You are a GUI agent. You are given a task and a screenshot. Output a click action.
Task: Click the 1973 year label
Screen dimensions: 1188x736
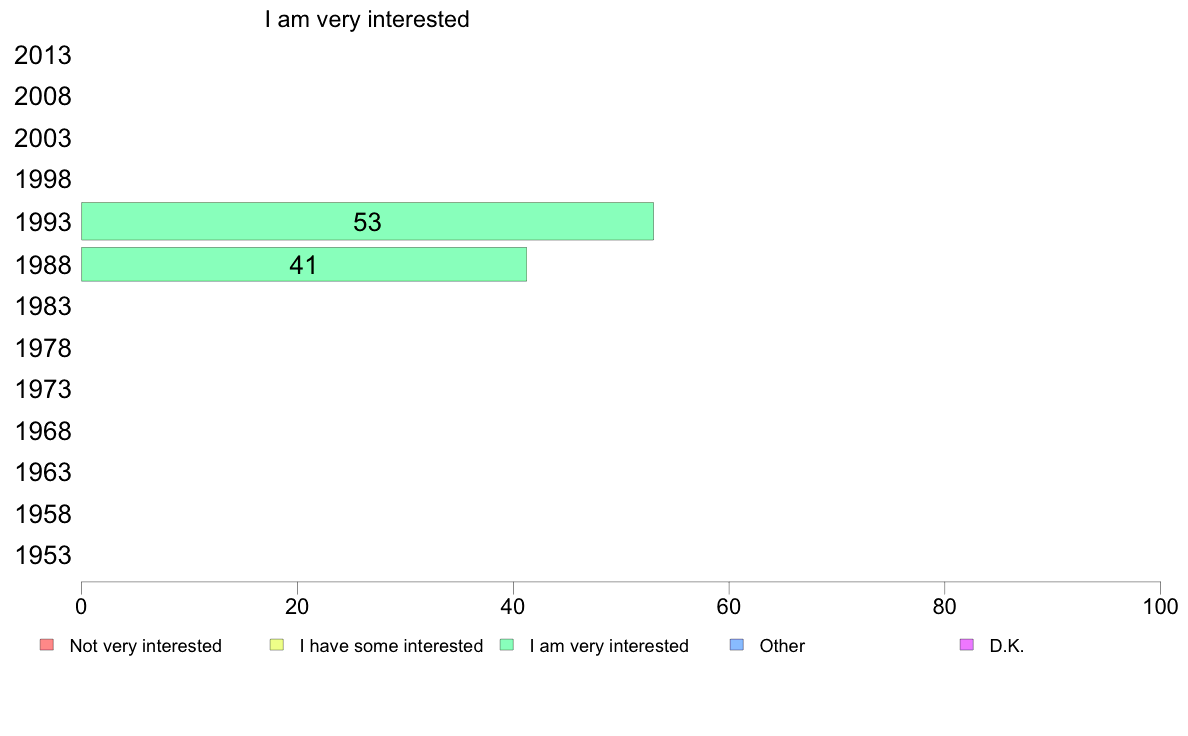[43, 389]
